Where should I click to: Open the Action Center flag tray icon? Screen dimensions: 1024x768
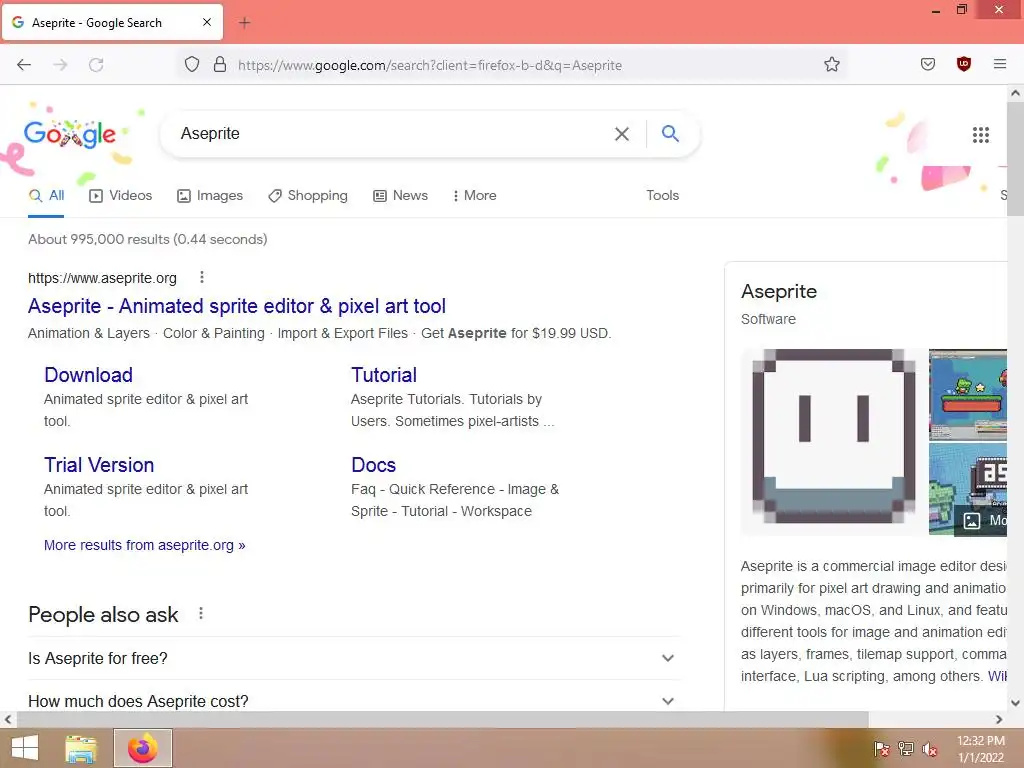(881, 749)
